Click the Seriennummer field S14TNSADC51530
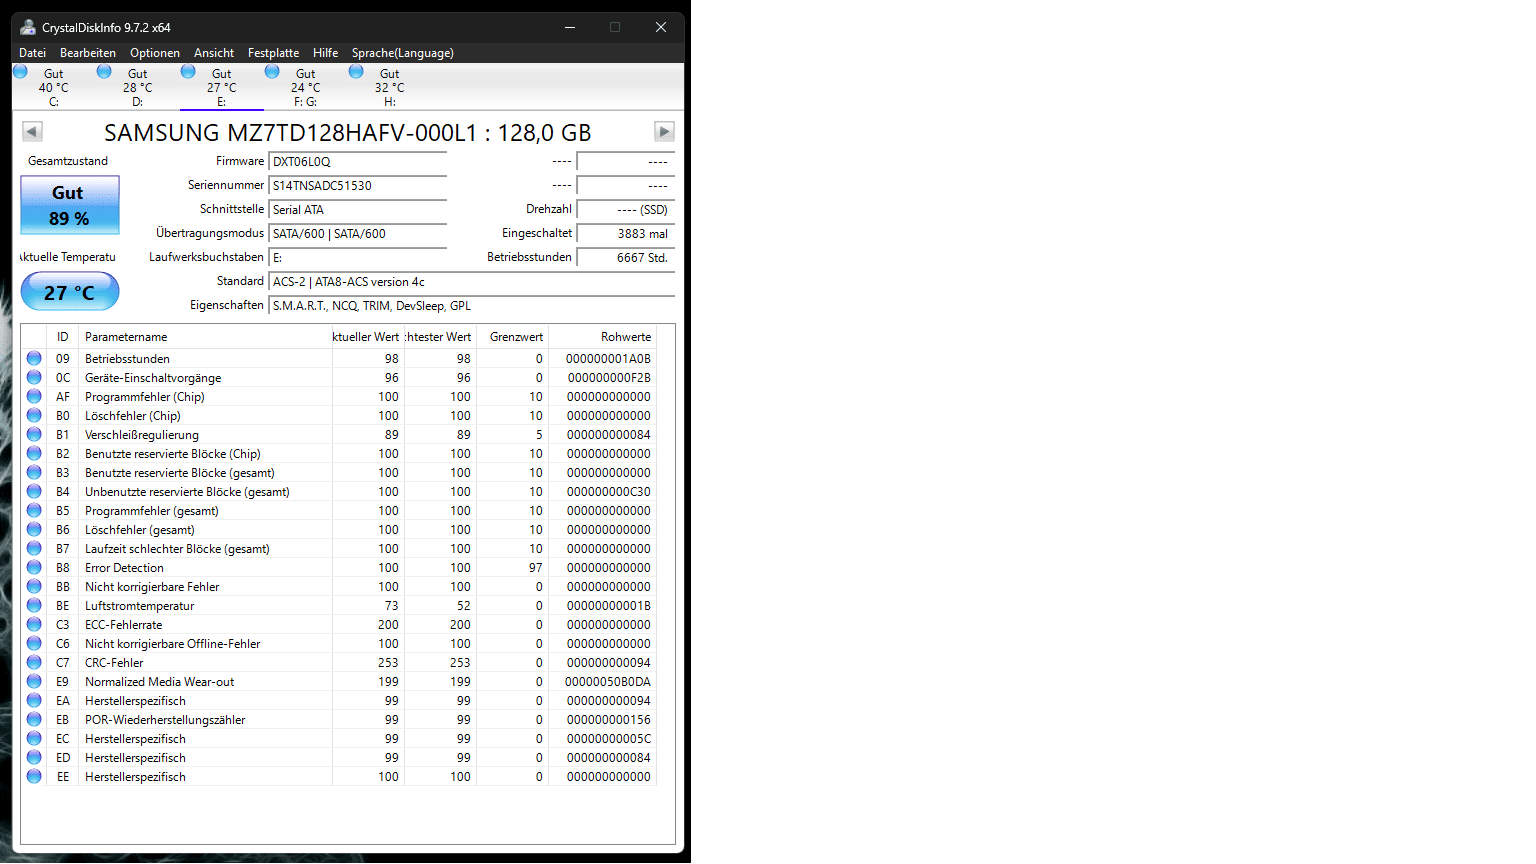The image size is (1536, 864). click(x=358, y=186)
